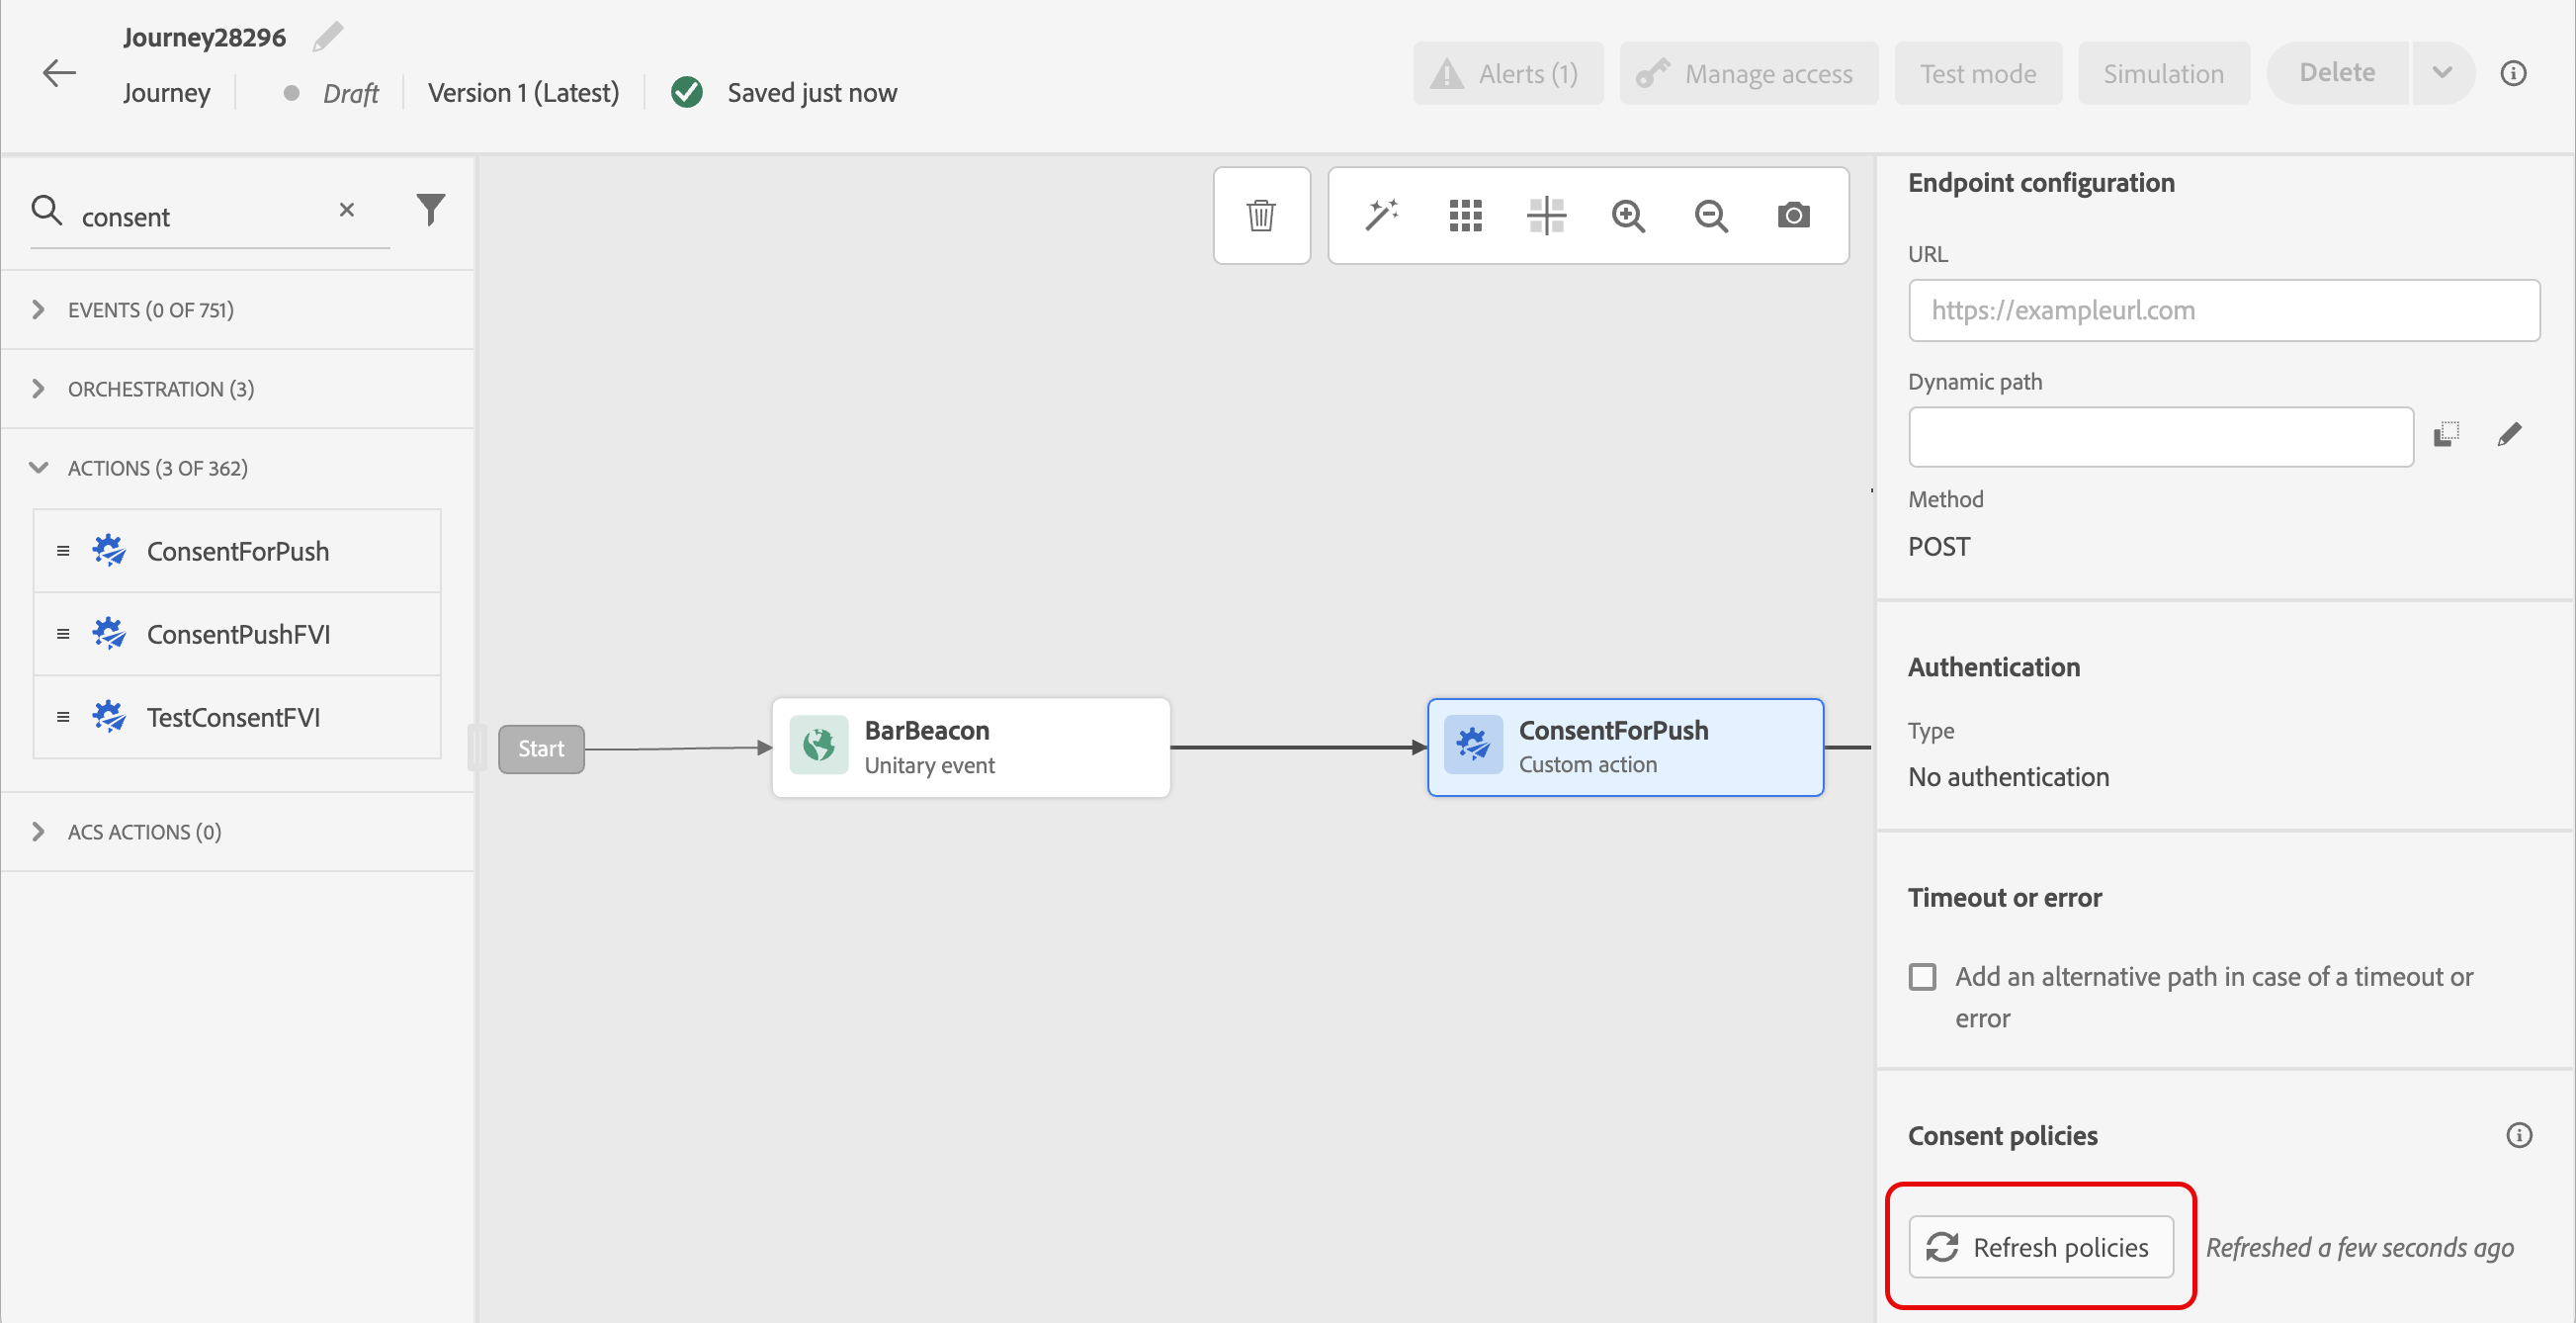Click the URL input field
Screen dimensions: 2576x1323
(2223, 310)
